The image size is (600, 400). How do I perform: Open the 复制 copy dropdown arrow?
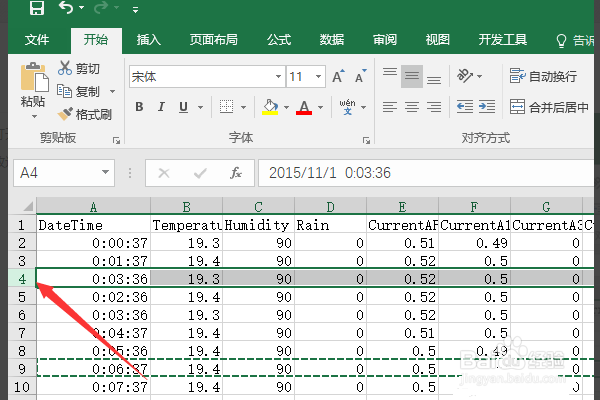coord(112,91)
